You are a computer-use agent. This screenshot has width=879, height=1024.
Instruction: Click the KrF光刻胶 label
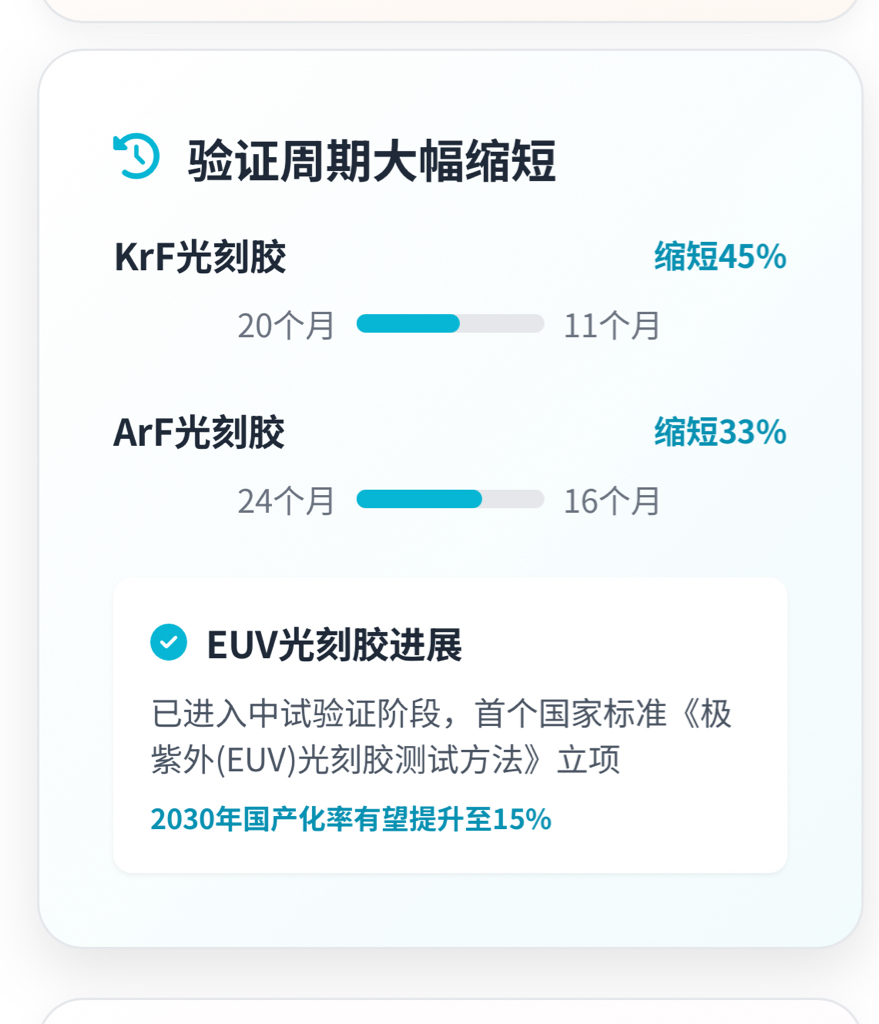200,256
